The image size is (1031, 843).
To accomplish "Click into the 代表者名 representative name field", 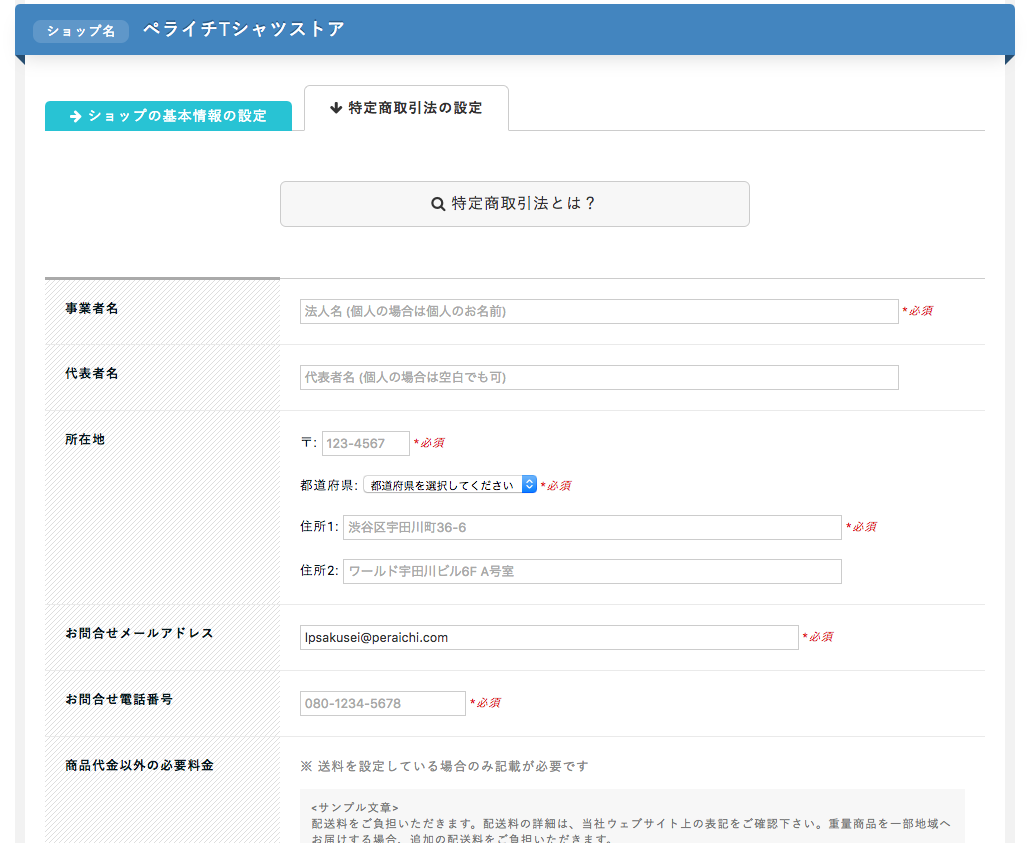I will click(x=597, y=377).
